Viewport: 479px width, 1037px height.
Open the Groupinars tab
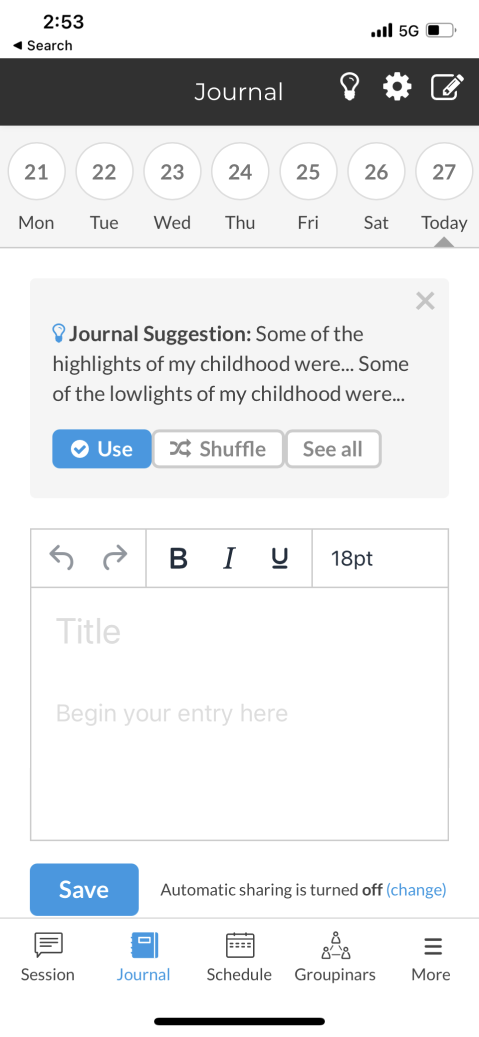point(335,956)
